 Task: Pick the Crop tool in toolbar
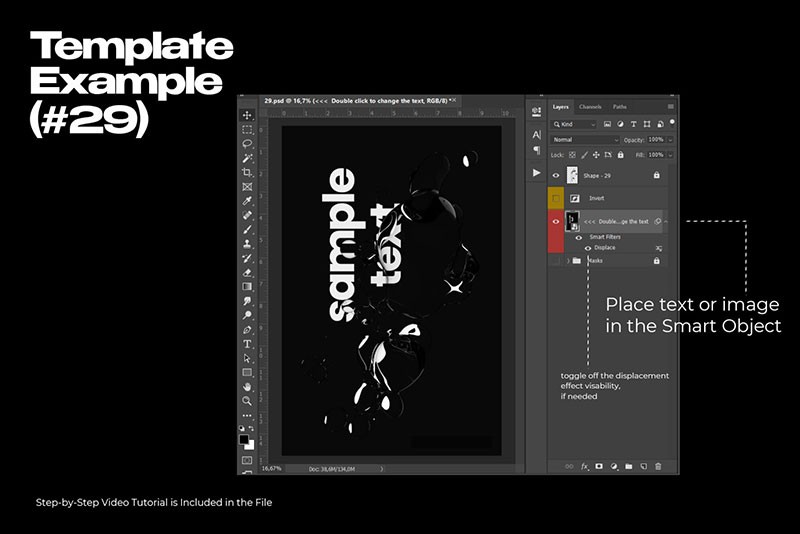(x=247, y=172)
